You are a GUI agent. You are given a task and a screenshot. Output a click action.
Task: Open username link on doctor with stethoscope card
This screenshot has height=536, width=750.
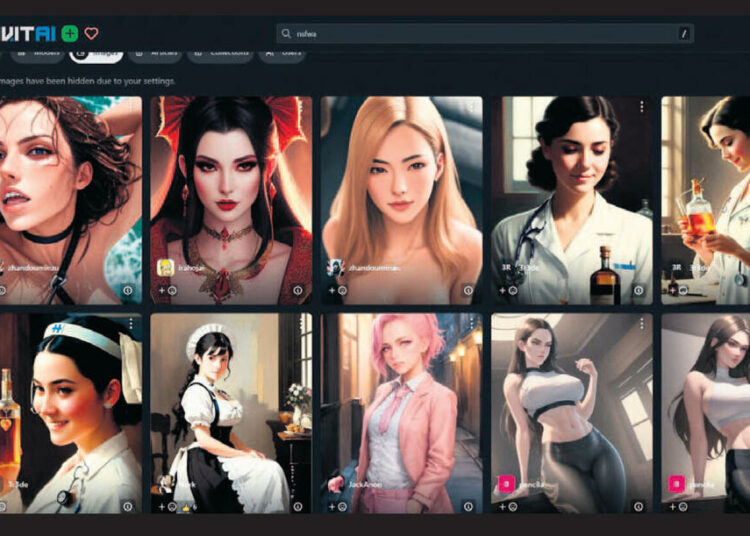click(529, 268)
